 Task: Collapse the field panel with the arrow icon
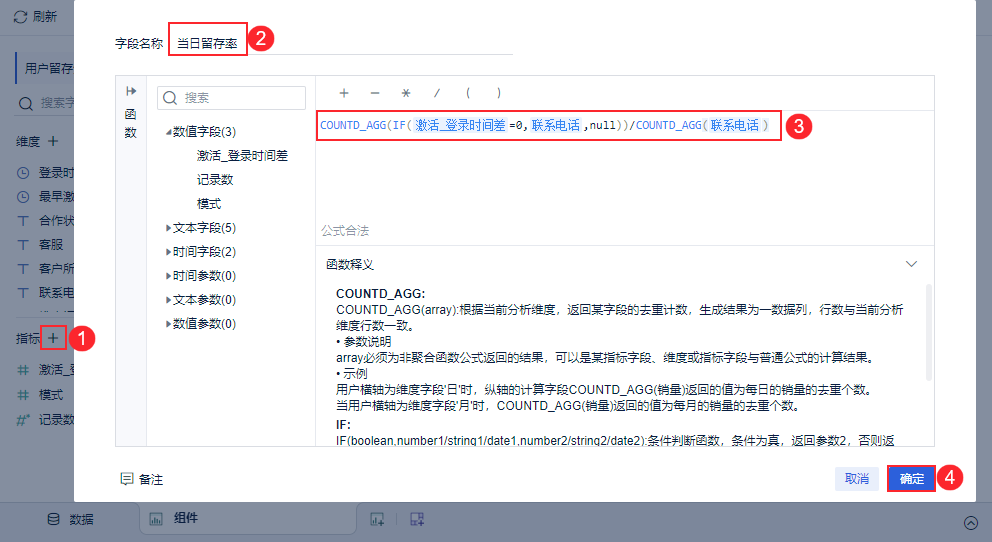click(x=131, y=91)
